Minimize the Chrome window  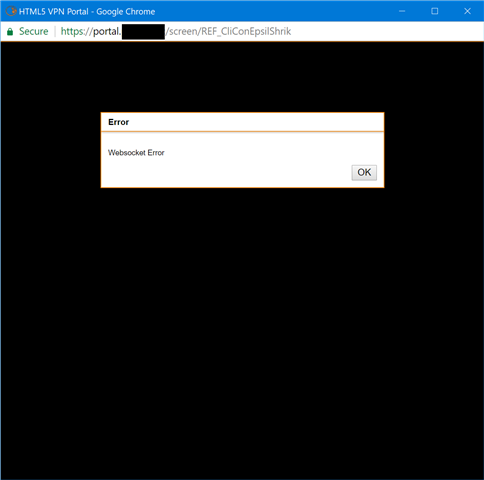[x=402, y=11]
